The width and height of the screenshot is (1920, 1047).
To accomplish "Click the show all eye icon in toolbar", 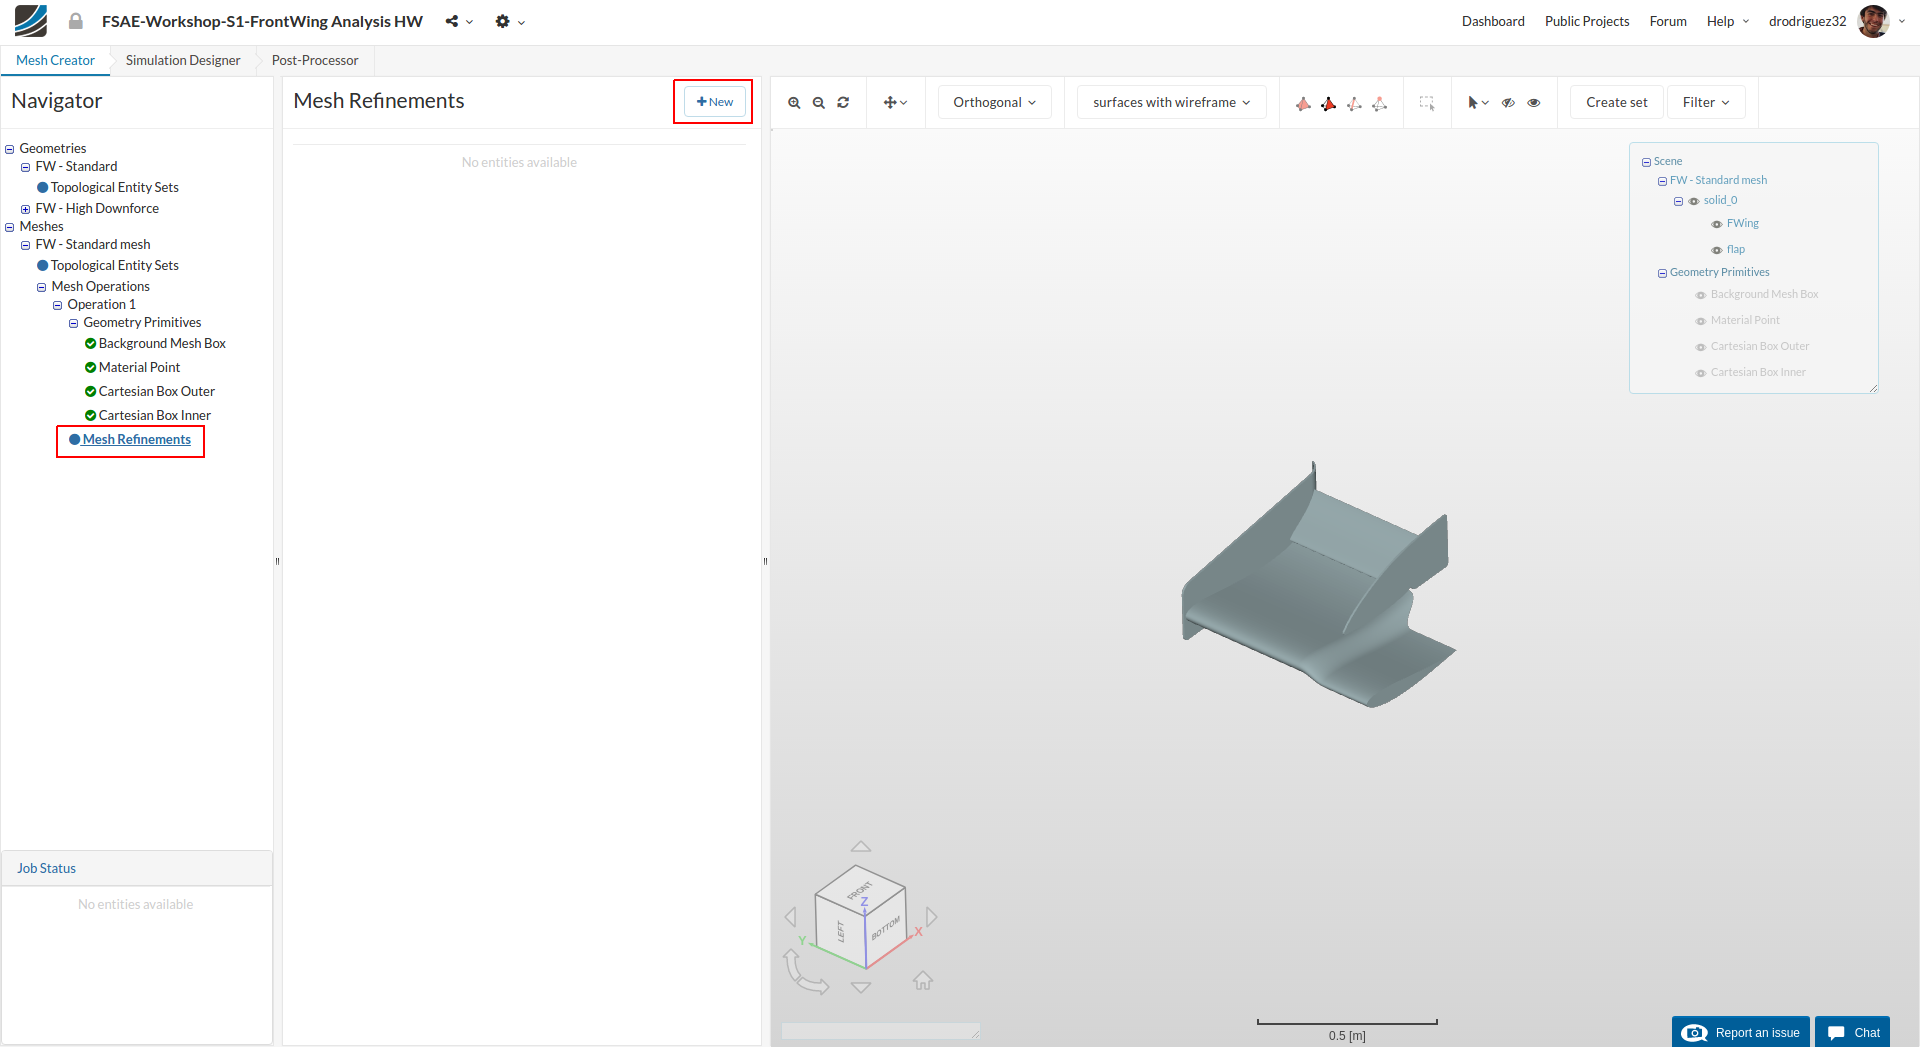I will pyautogui.click(x=1534, y=103).
